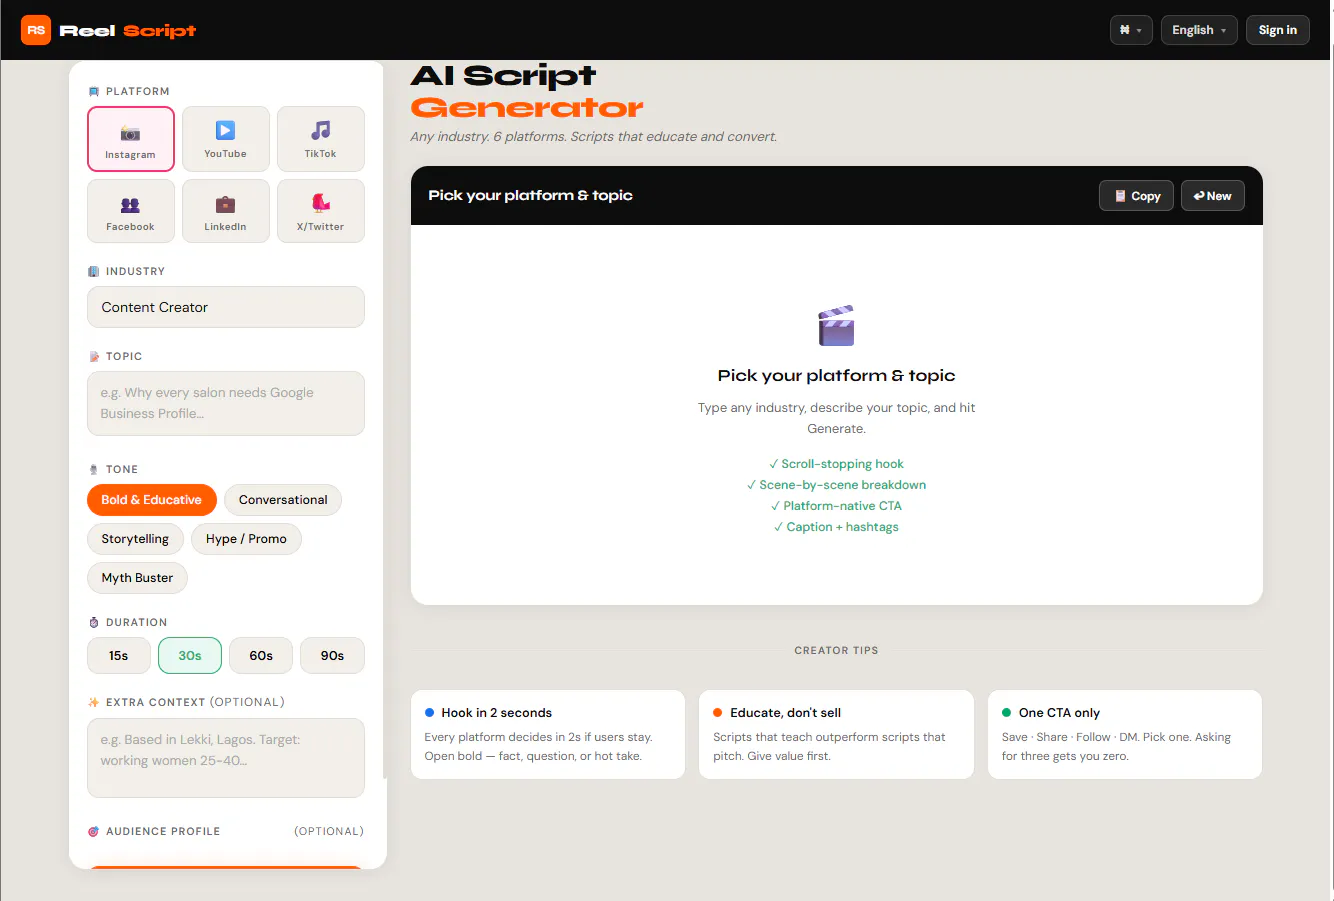Select the Hype / Promo tone
Screen dimensions: 1334x901
pyautogui.click(x=246, y=539)
